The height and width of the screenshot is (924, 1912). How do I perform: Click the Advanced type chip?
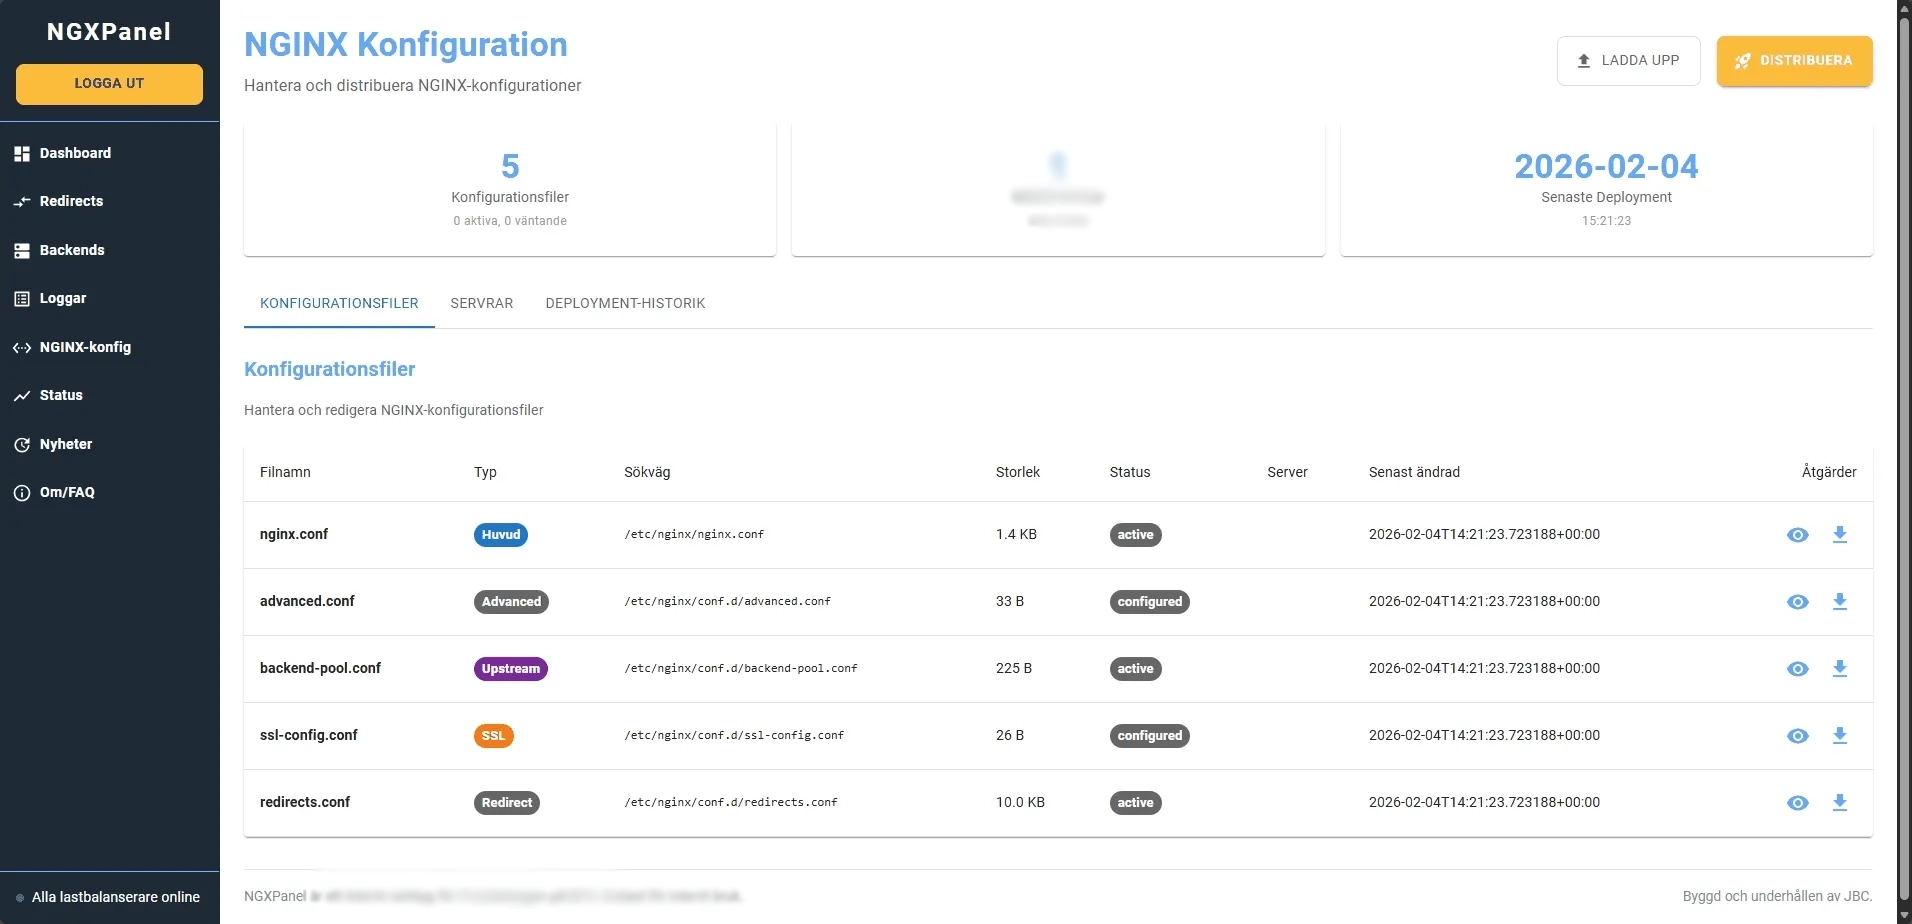pyautogui.click(x=511, y=602)
